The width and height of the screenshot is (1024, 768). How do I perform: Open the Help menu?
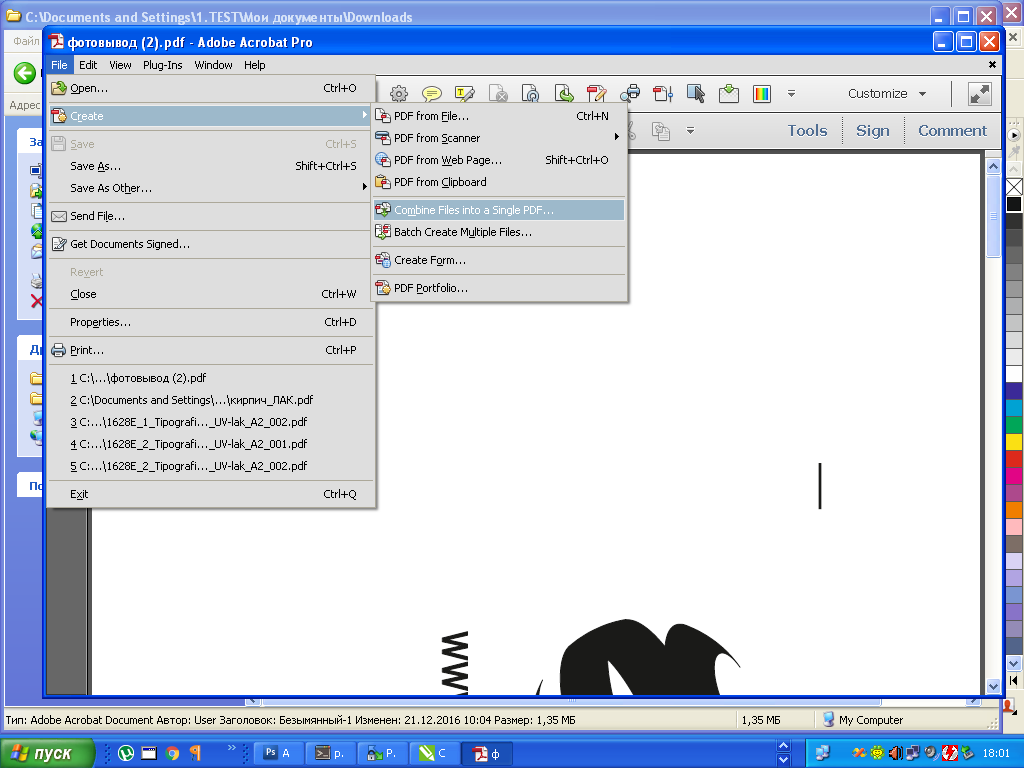[255, 65]
